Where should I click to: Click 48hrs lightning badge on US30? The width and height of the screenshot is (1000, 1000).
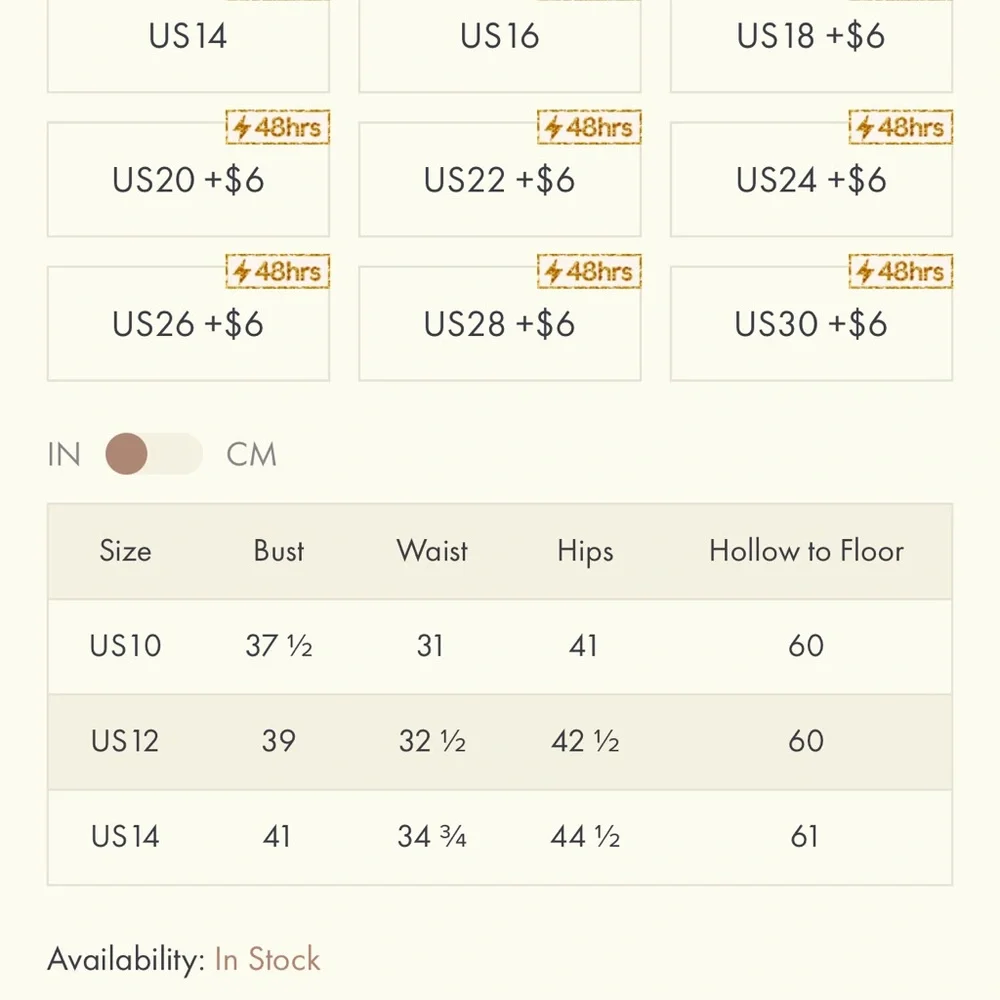click(901, 272)
